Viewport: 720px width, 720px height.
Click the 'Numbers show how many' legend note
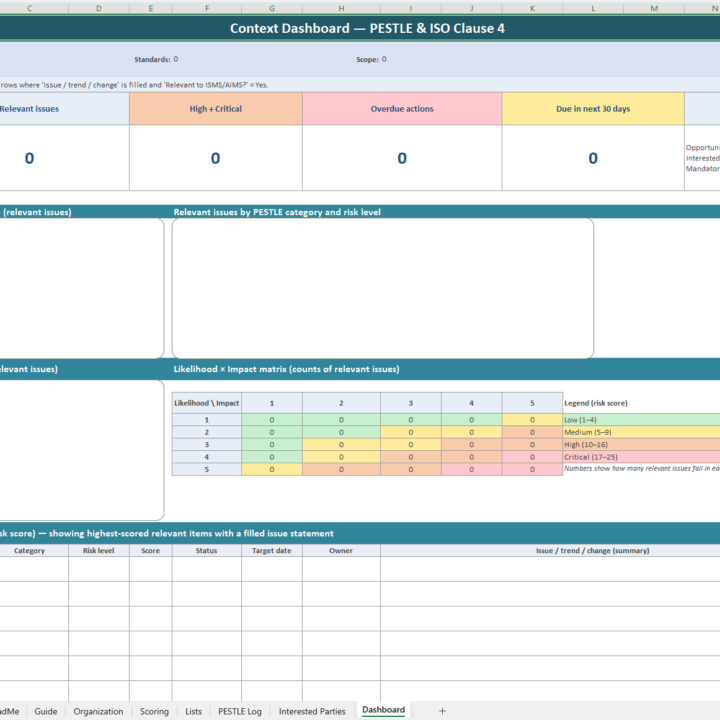point(641,469)
